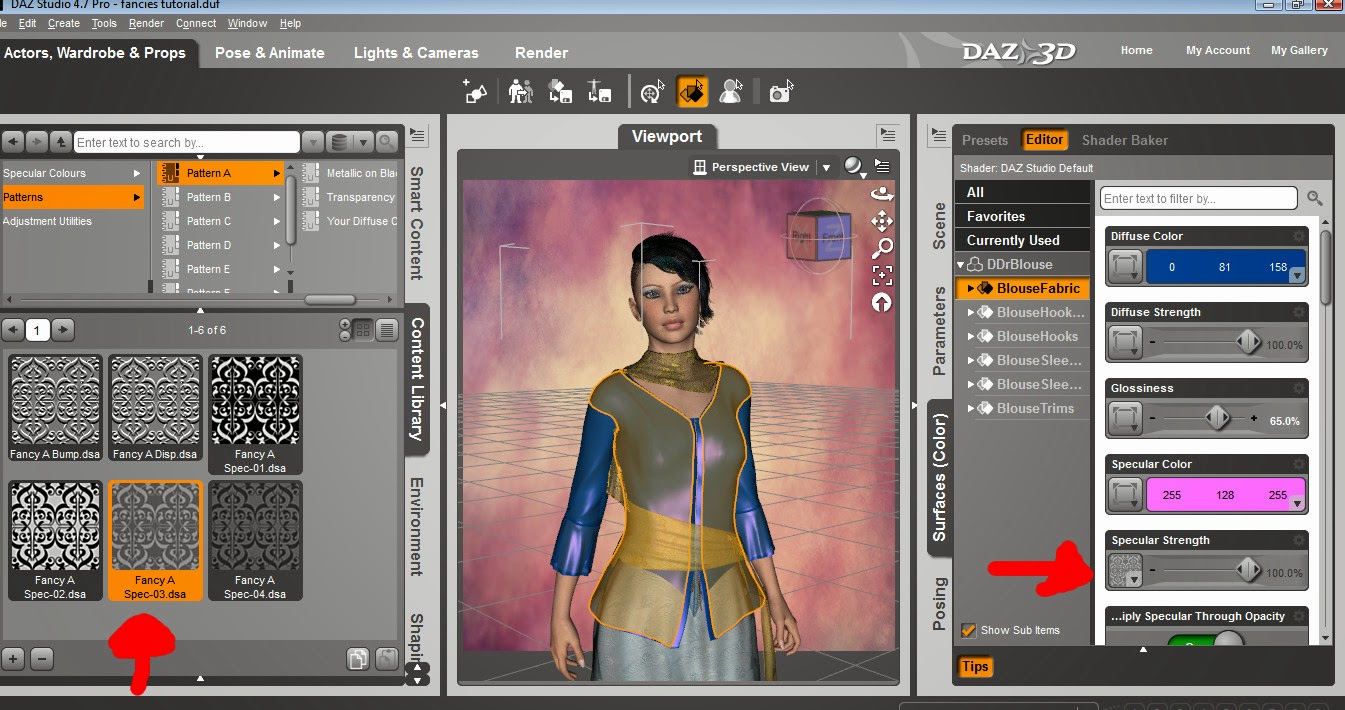The image size is (1345, 710).
Task: Click the viewport frame selection icon
Action: pos(881,275)
